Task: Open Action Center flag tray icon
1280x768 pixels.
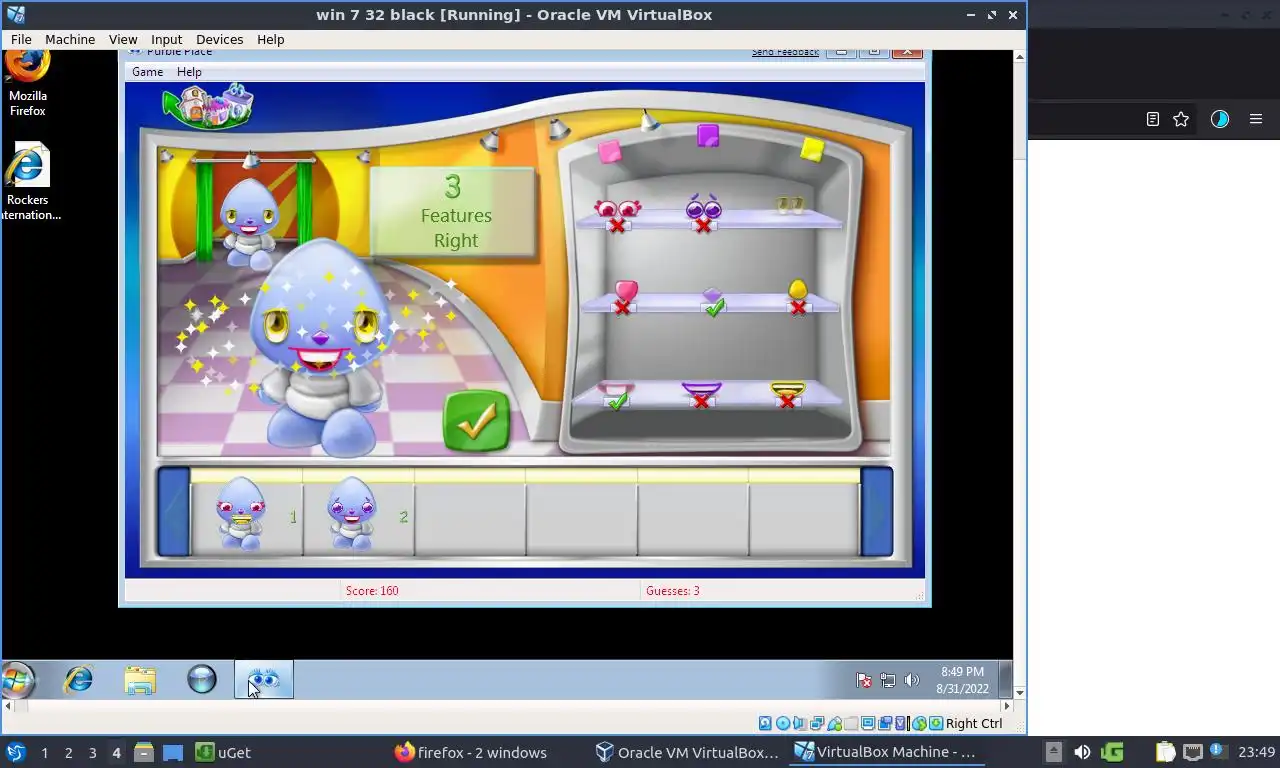Action: coord(864,680)
